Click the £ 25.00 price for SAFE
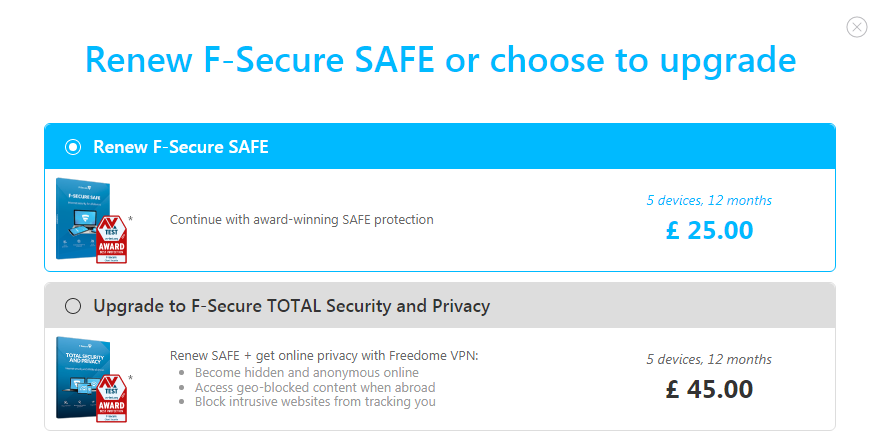This screenshot has width=885, height=432. [x=709, y=230]
